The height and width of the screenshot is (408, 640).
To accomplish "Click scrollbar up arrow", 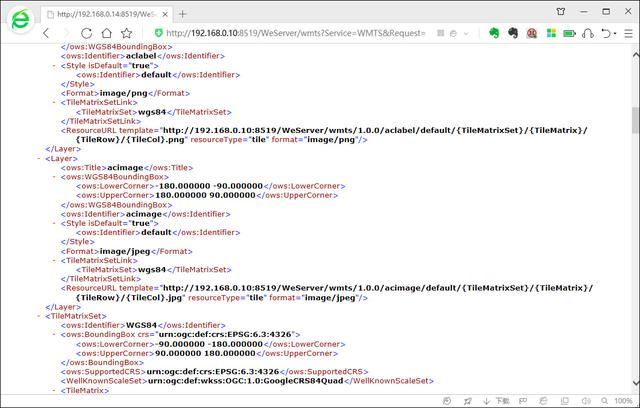I will pos(636,55).
